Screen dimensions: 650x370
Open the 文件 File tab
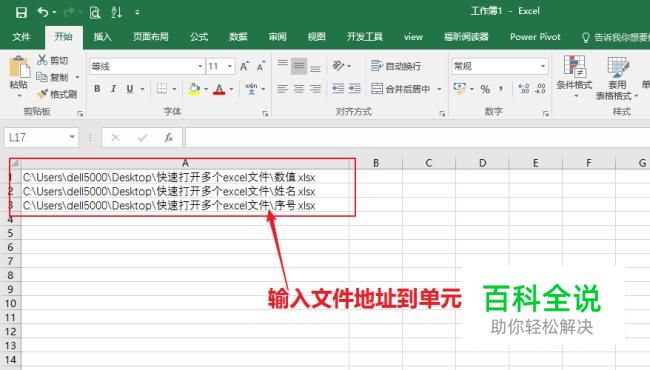pos(21,37)
